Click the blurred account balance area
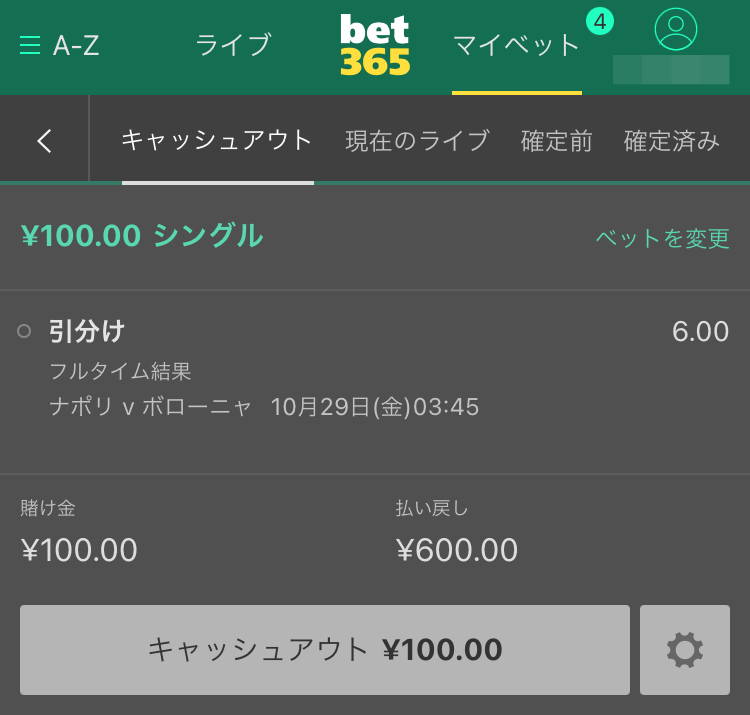750x715 pixels. pos(671,70)
